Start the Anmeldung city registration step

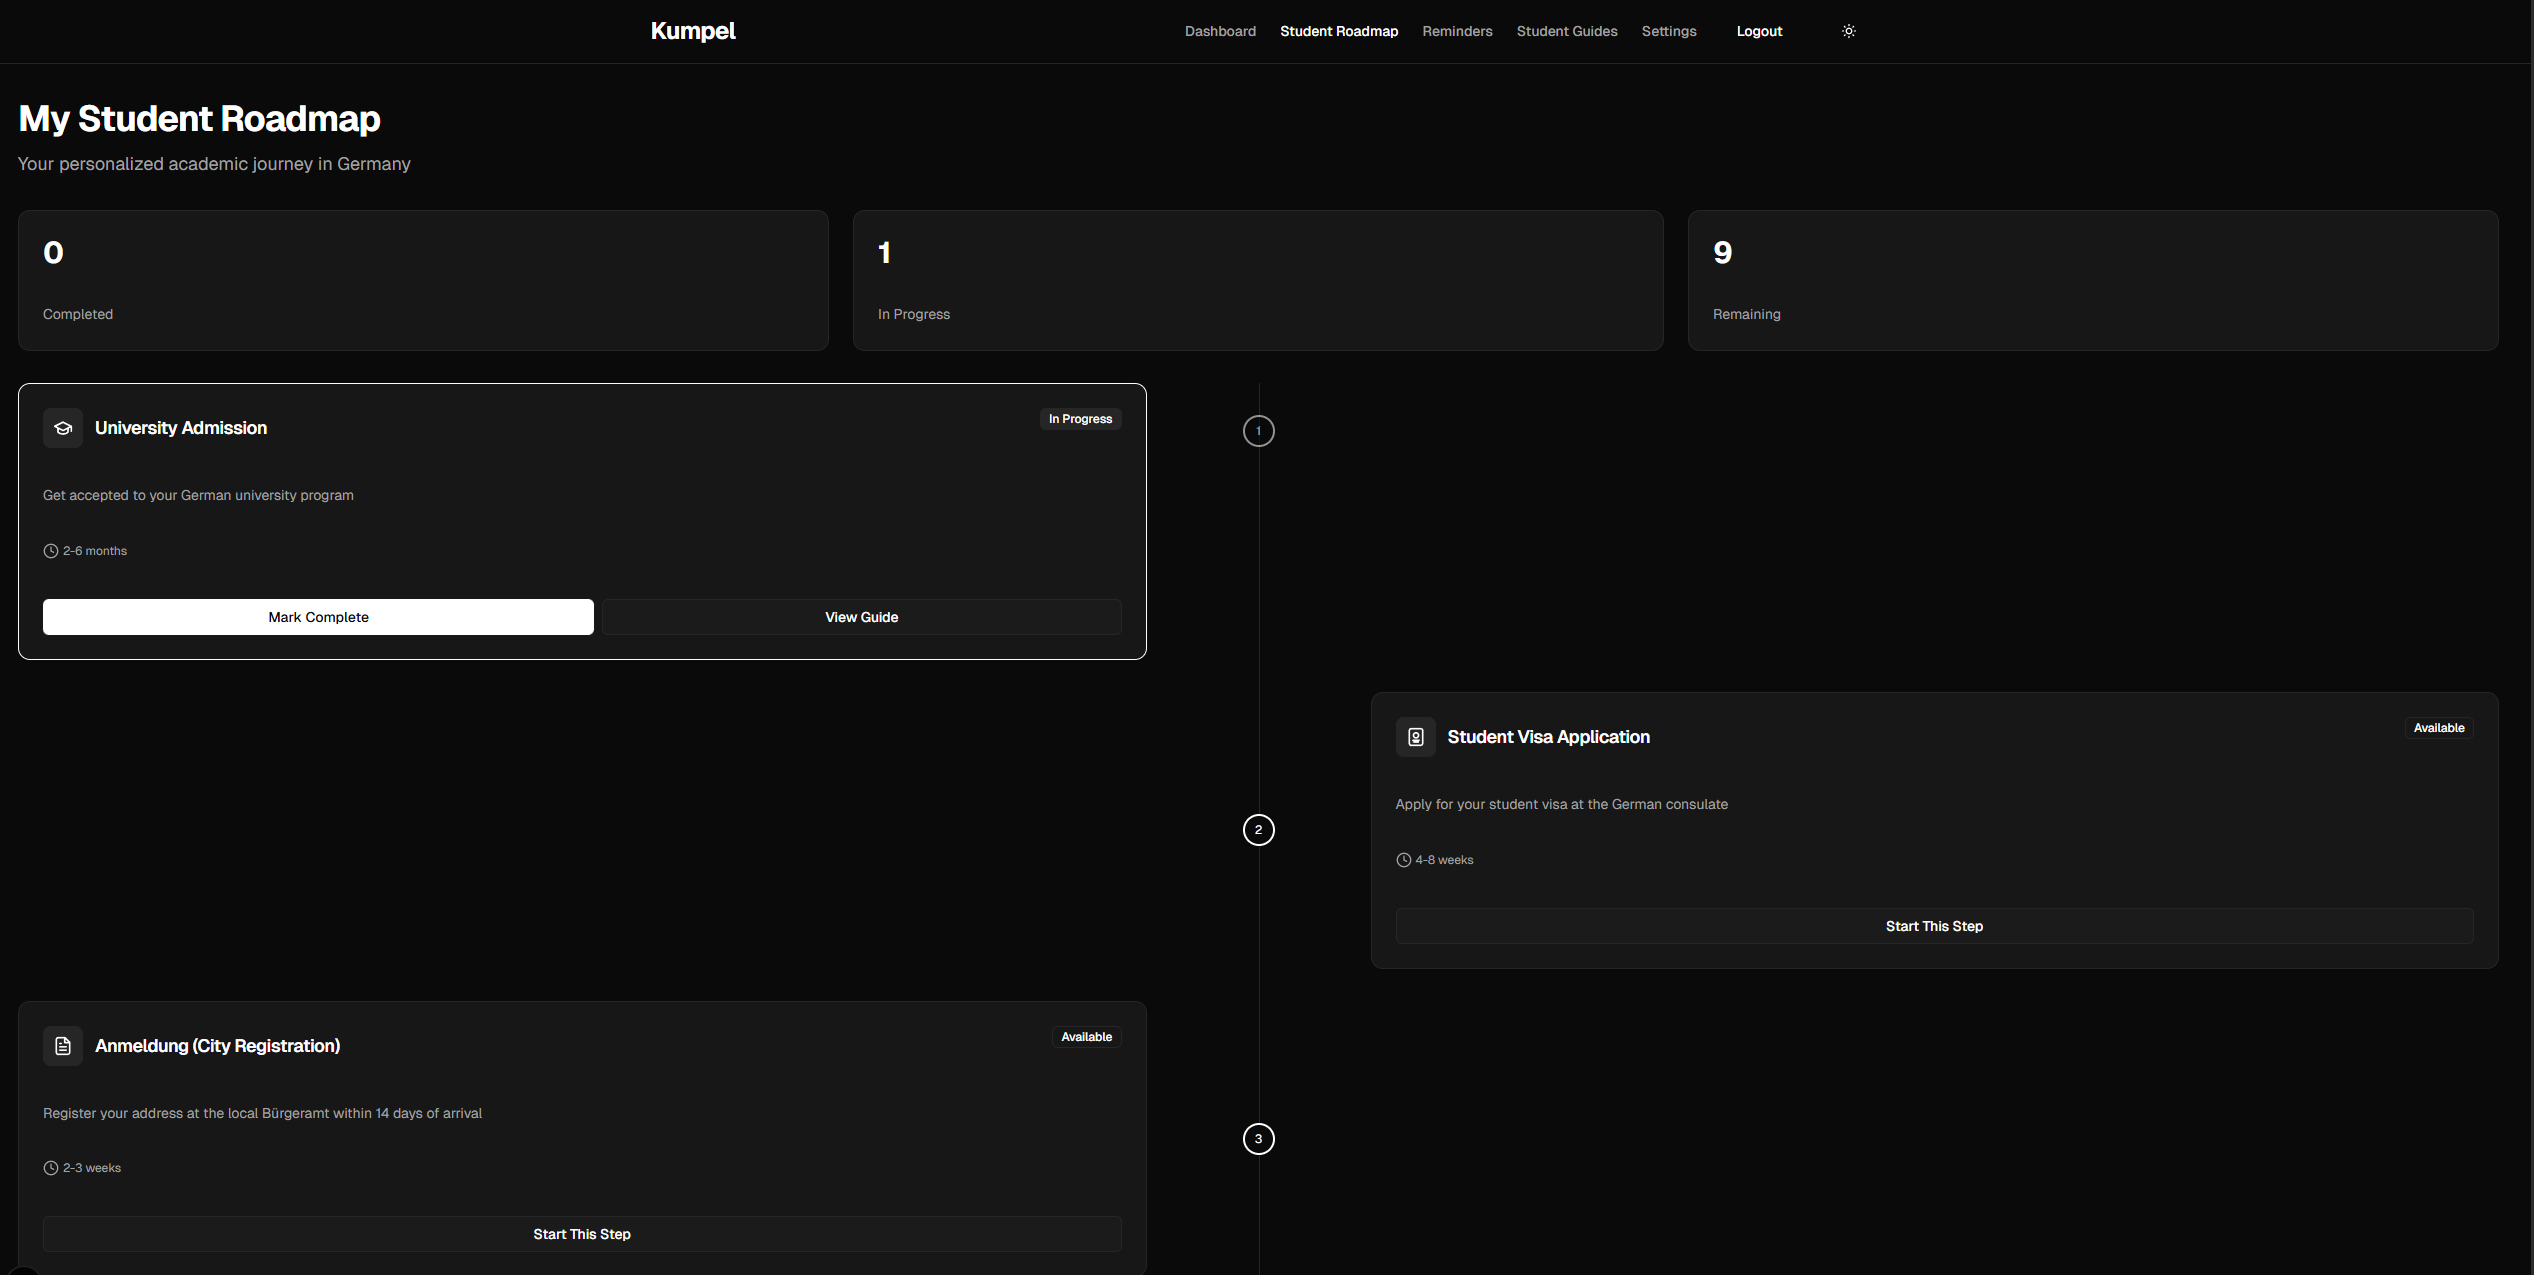582,1234
